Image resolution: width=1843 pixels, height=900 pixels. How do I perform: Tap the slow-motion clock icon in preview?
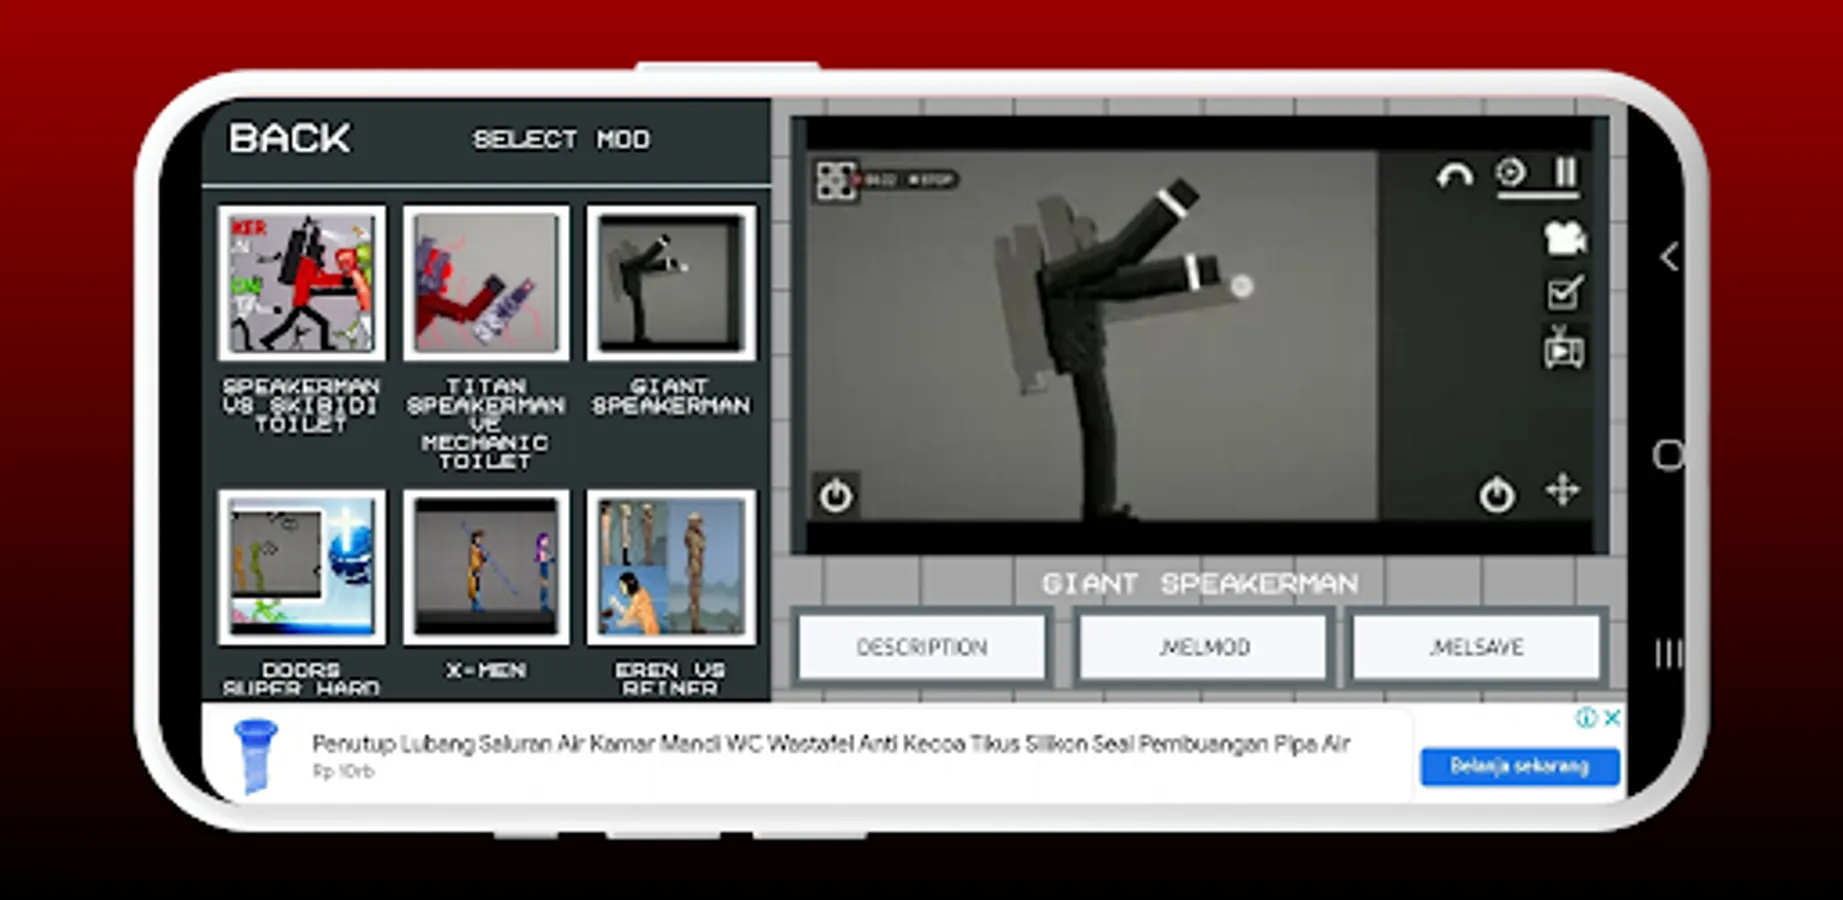(1511, 172)
